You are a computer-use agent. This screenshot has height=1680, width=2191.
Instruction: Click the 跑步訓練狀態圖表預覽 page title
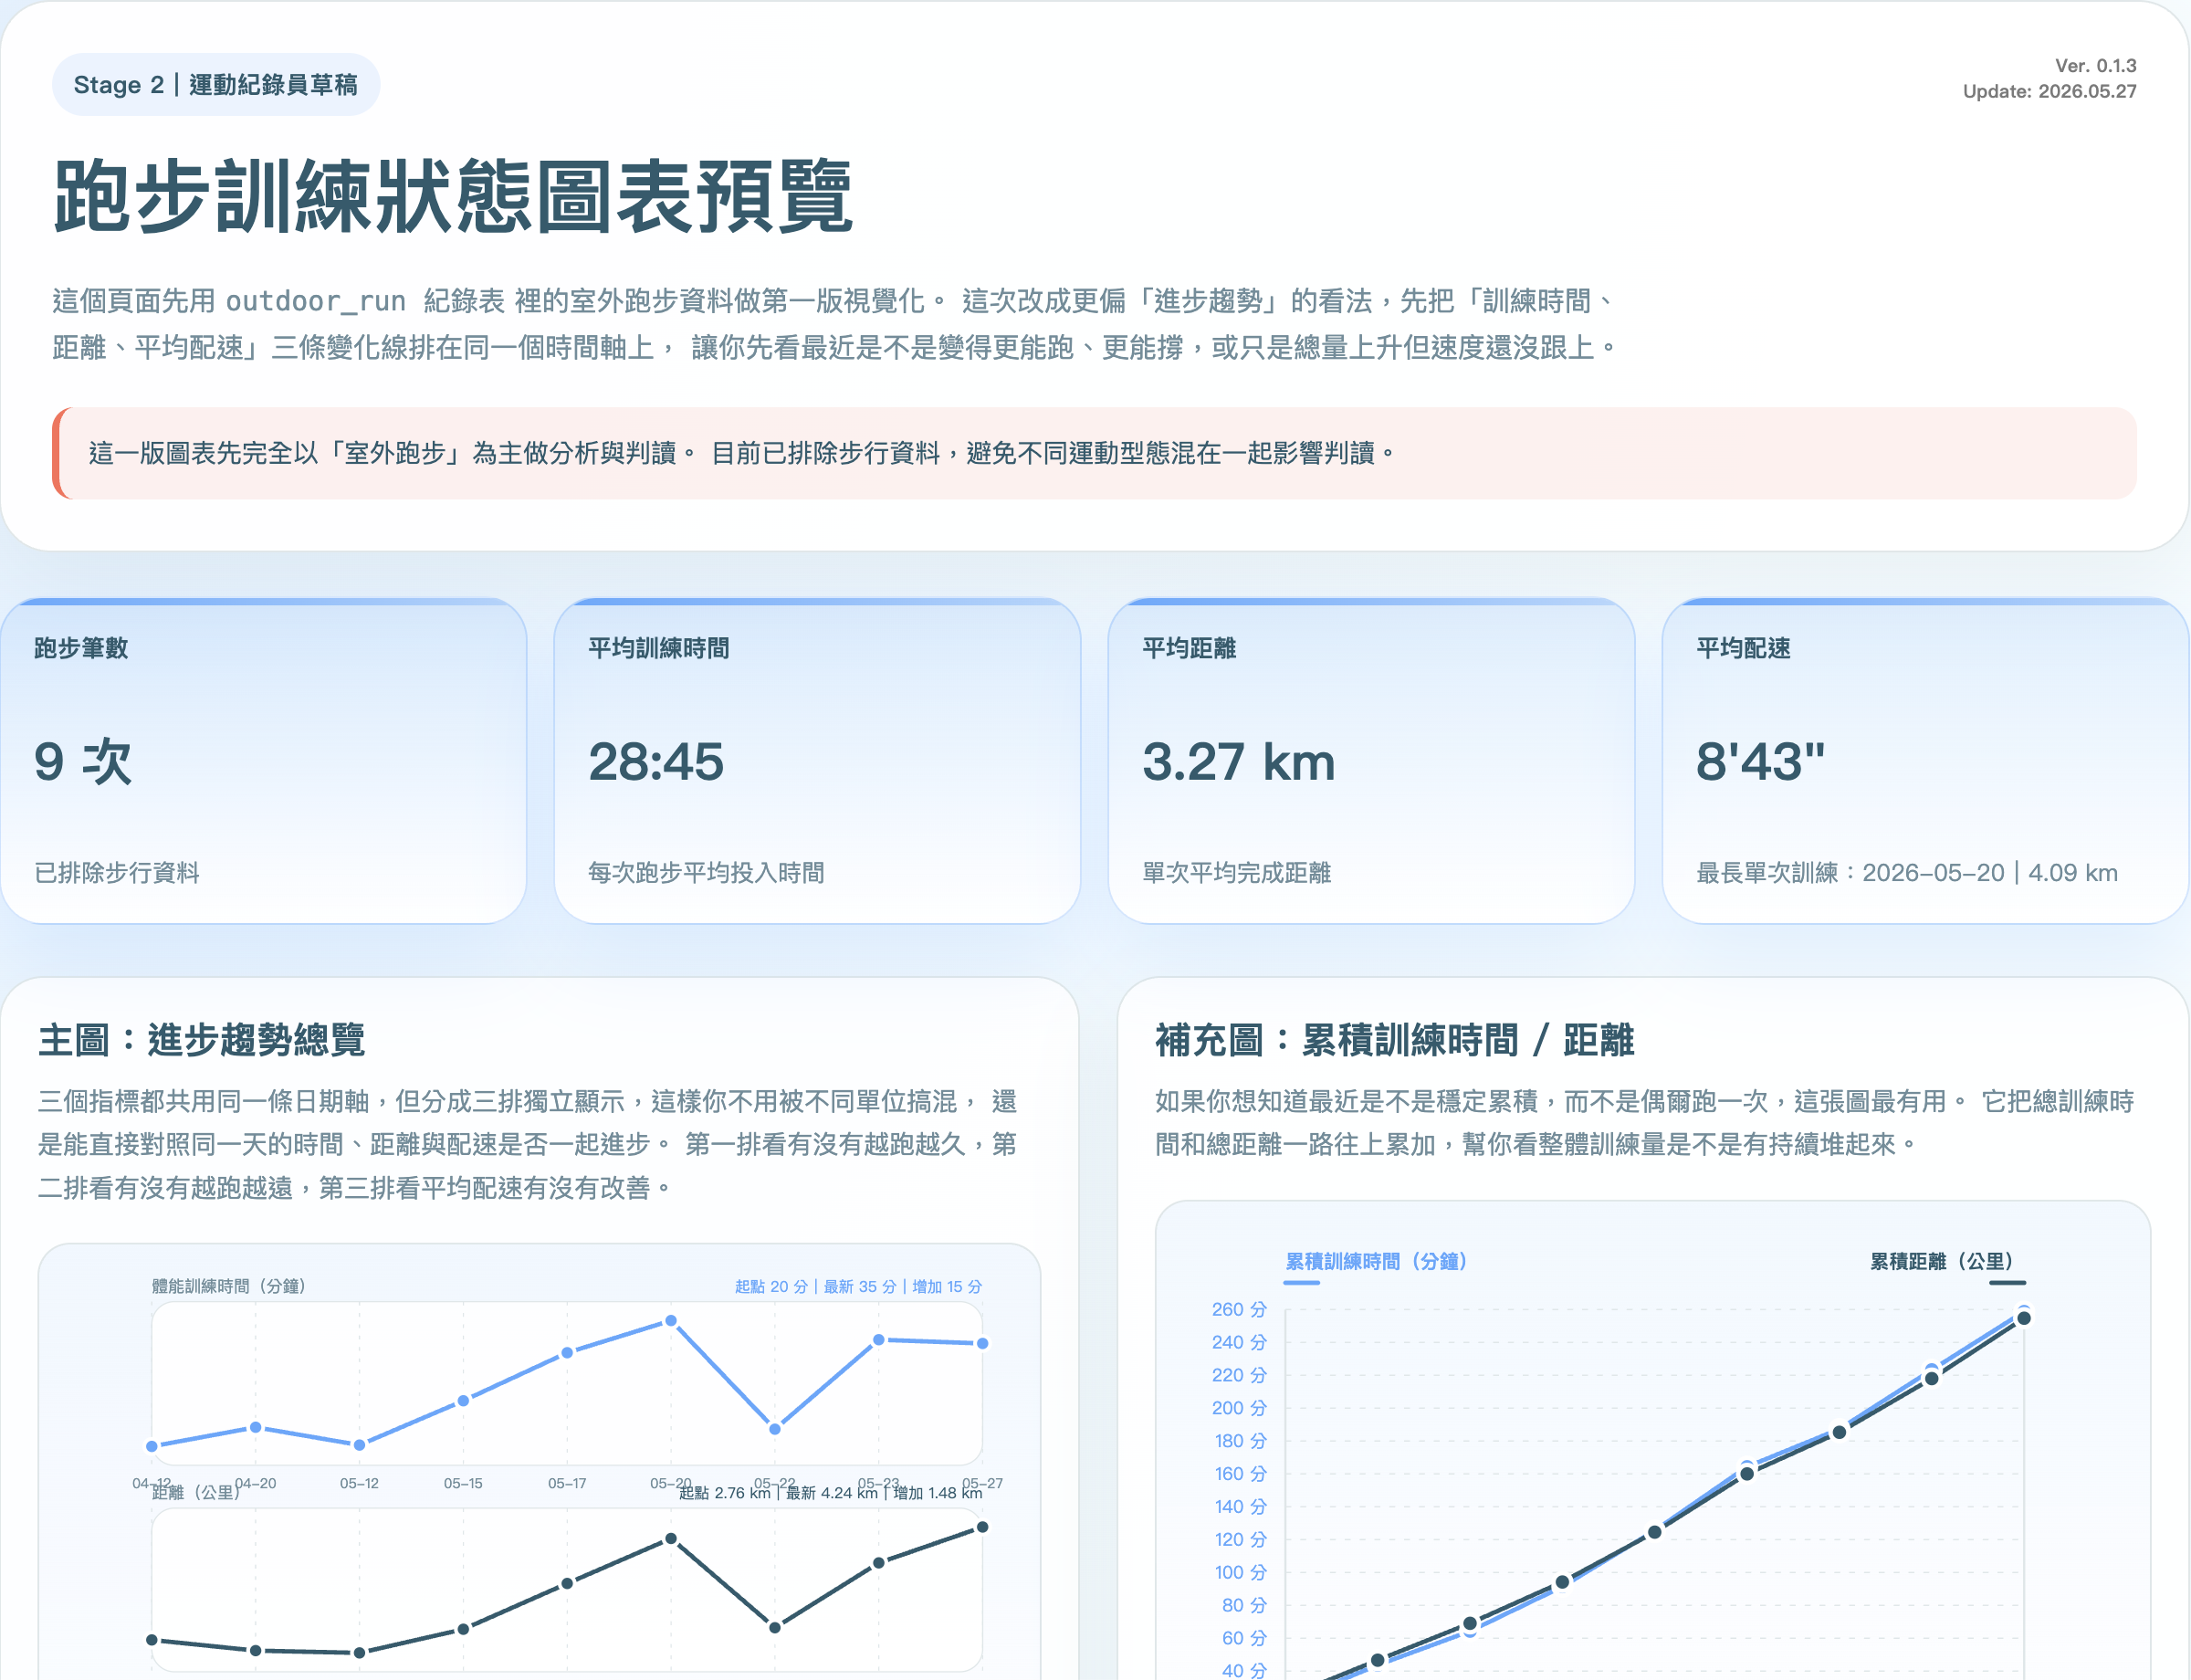[453, 196]
